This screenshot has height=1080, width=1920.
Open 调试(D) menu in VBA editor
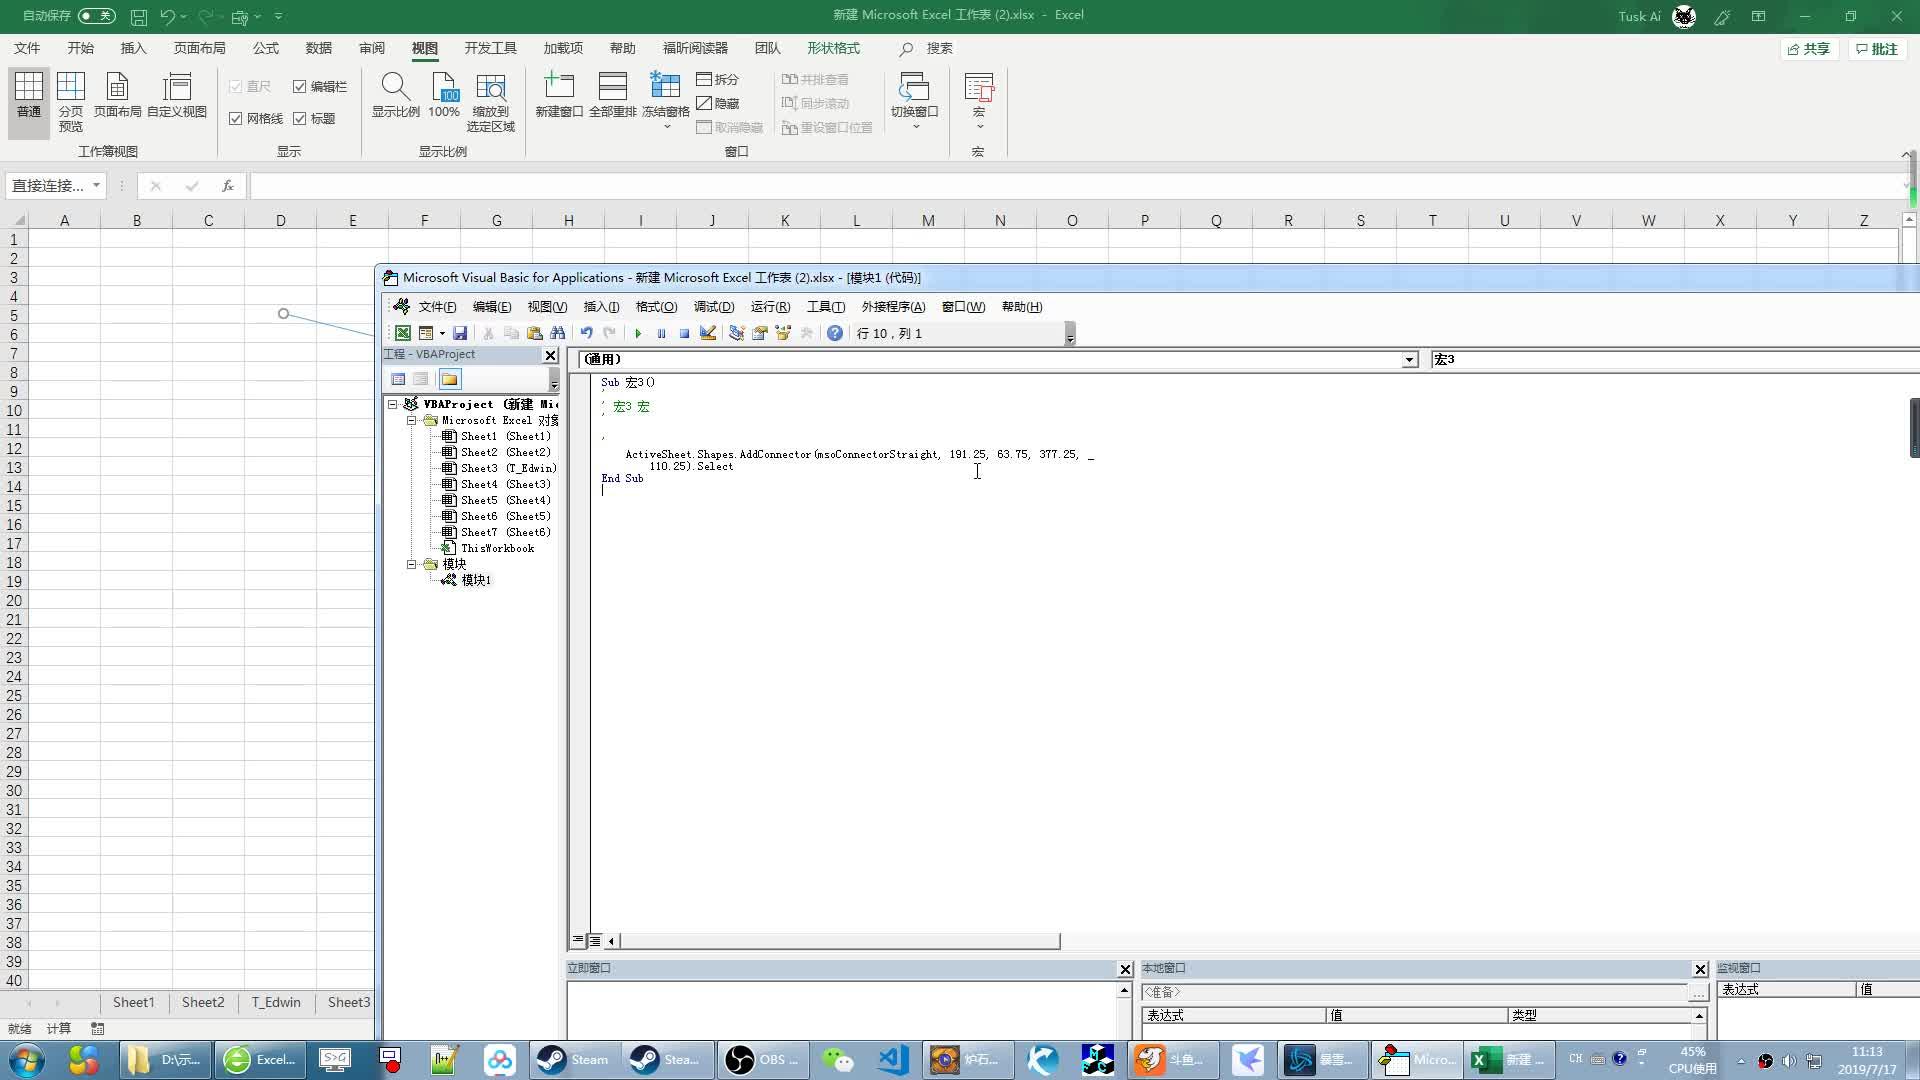tap(714, 307)
